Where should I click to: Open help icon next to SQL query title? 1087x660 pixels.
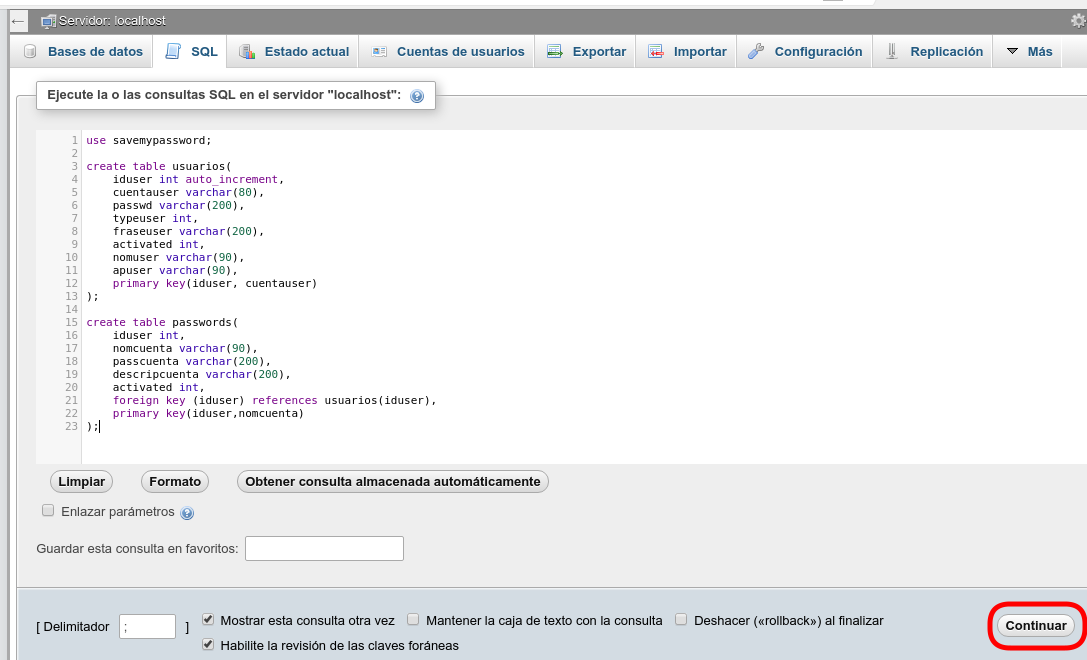click(417, 96)
